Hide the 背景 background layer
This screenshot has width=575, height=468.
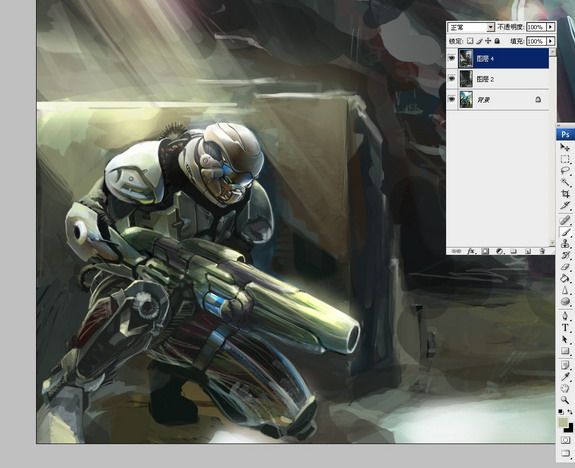452,99
